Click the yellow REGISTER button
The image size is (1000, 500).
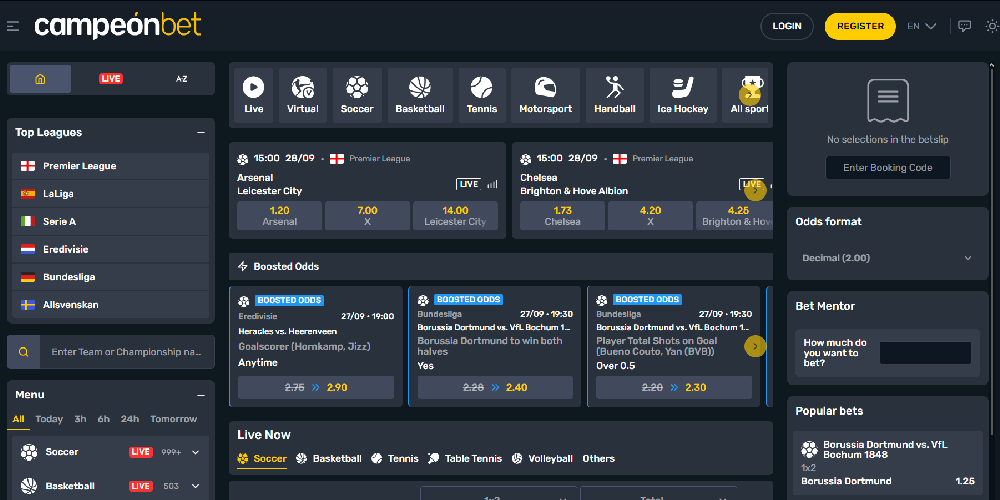click(x=859, y=26)
